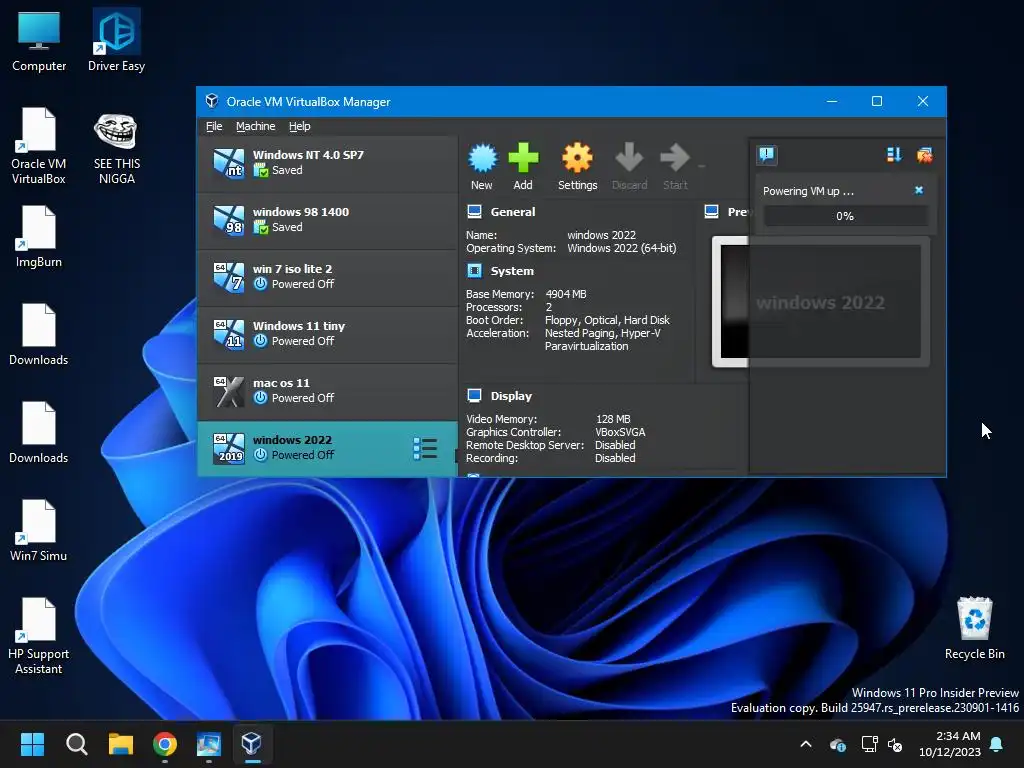Viewport: 1024px width, 768px height.
Task: Click the Base Memory value 4904 MB
Action: (566, 294)
